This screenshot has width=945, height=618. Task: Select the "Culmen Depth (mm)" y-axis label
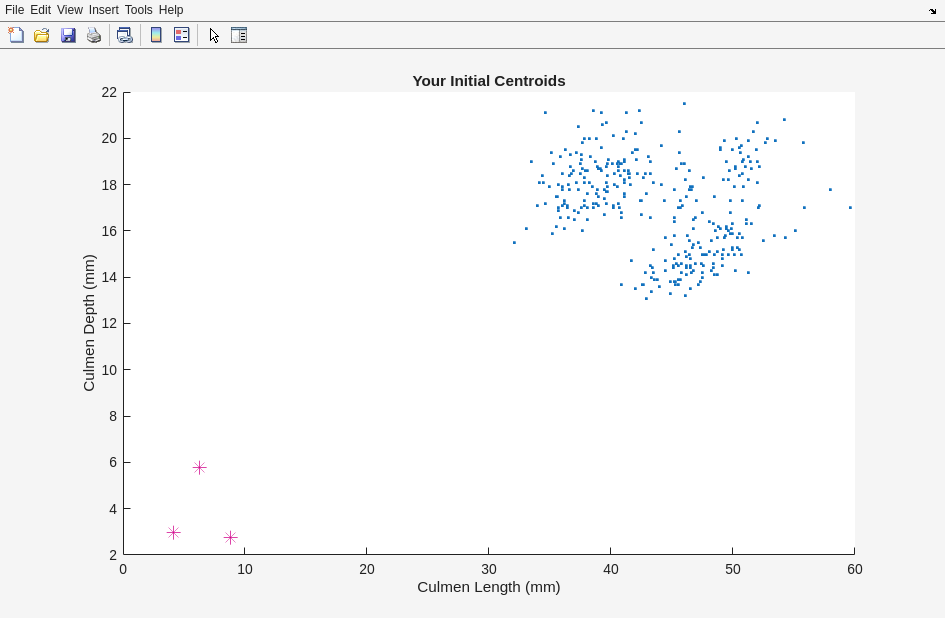pyautogui.click(x=89, y=323)
